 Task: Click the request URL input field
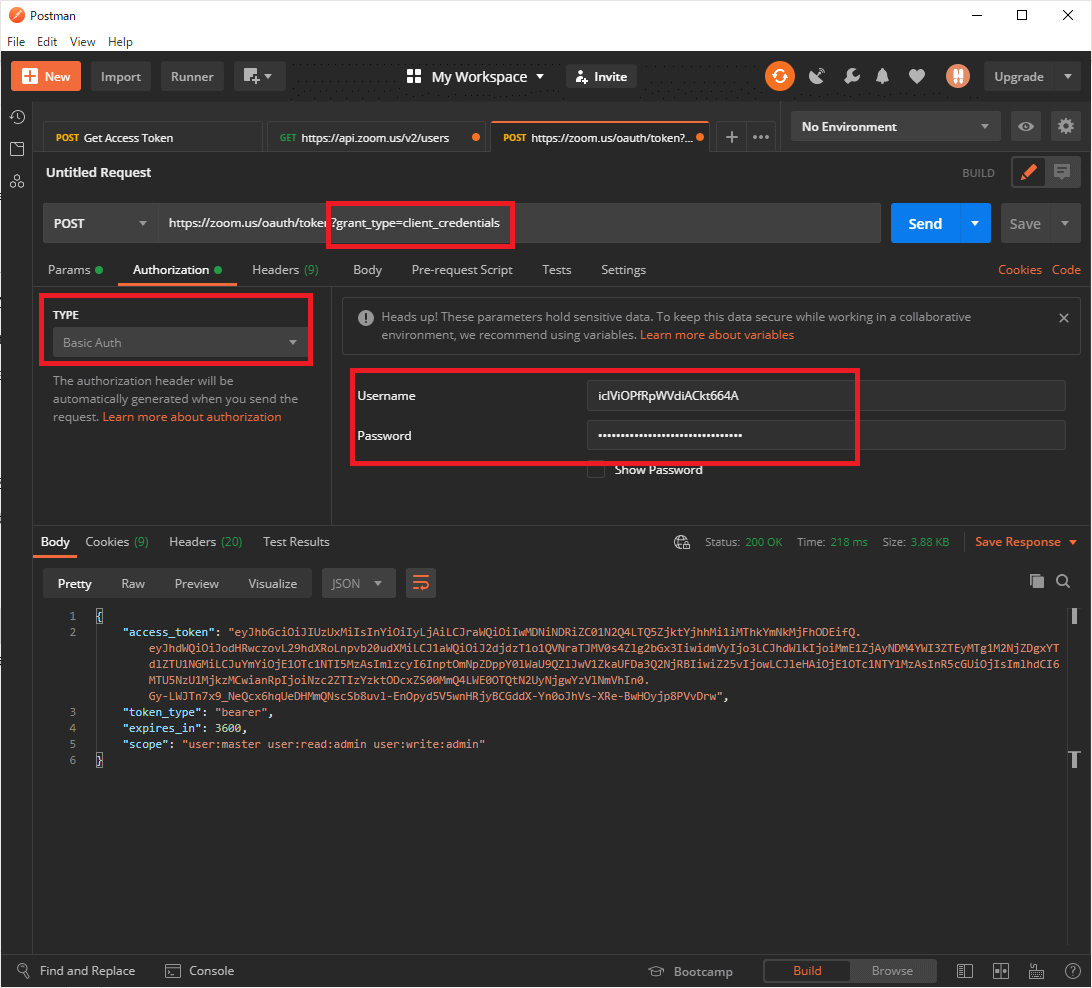click(520, 224)
